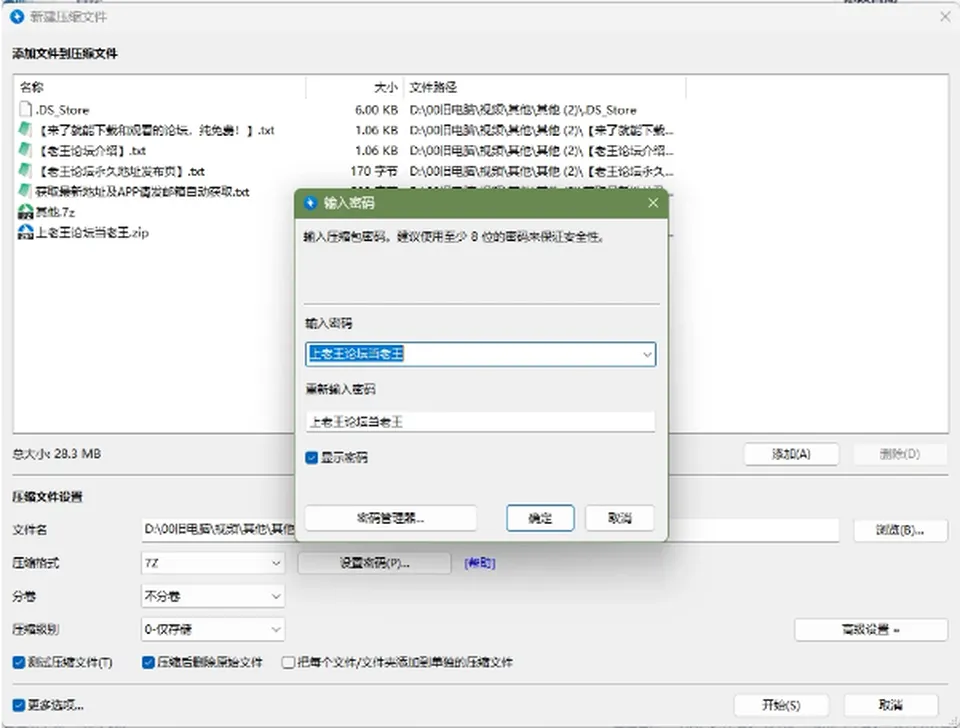Image resolution: width=960 pixels, height=728 pixels.
Task: Click 取消 in the 输入密码 dialog
Action: pyautogui.click(x=620, y=518)
